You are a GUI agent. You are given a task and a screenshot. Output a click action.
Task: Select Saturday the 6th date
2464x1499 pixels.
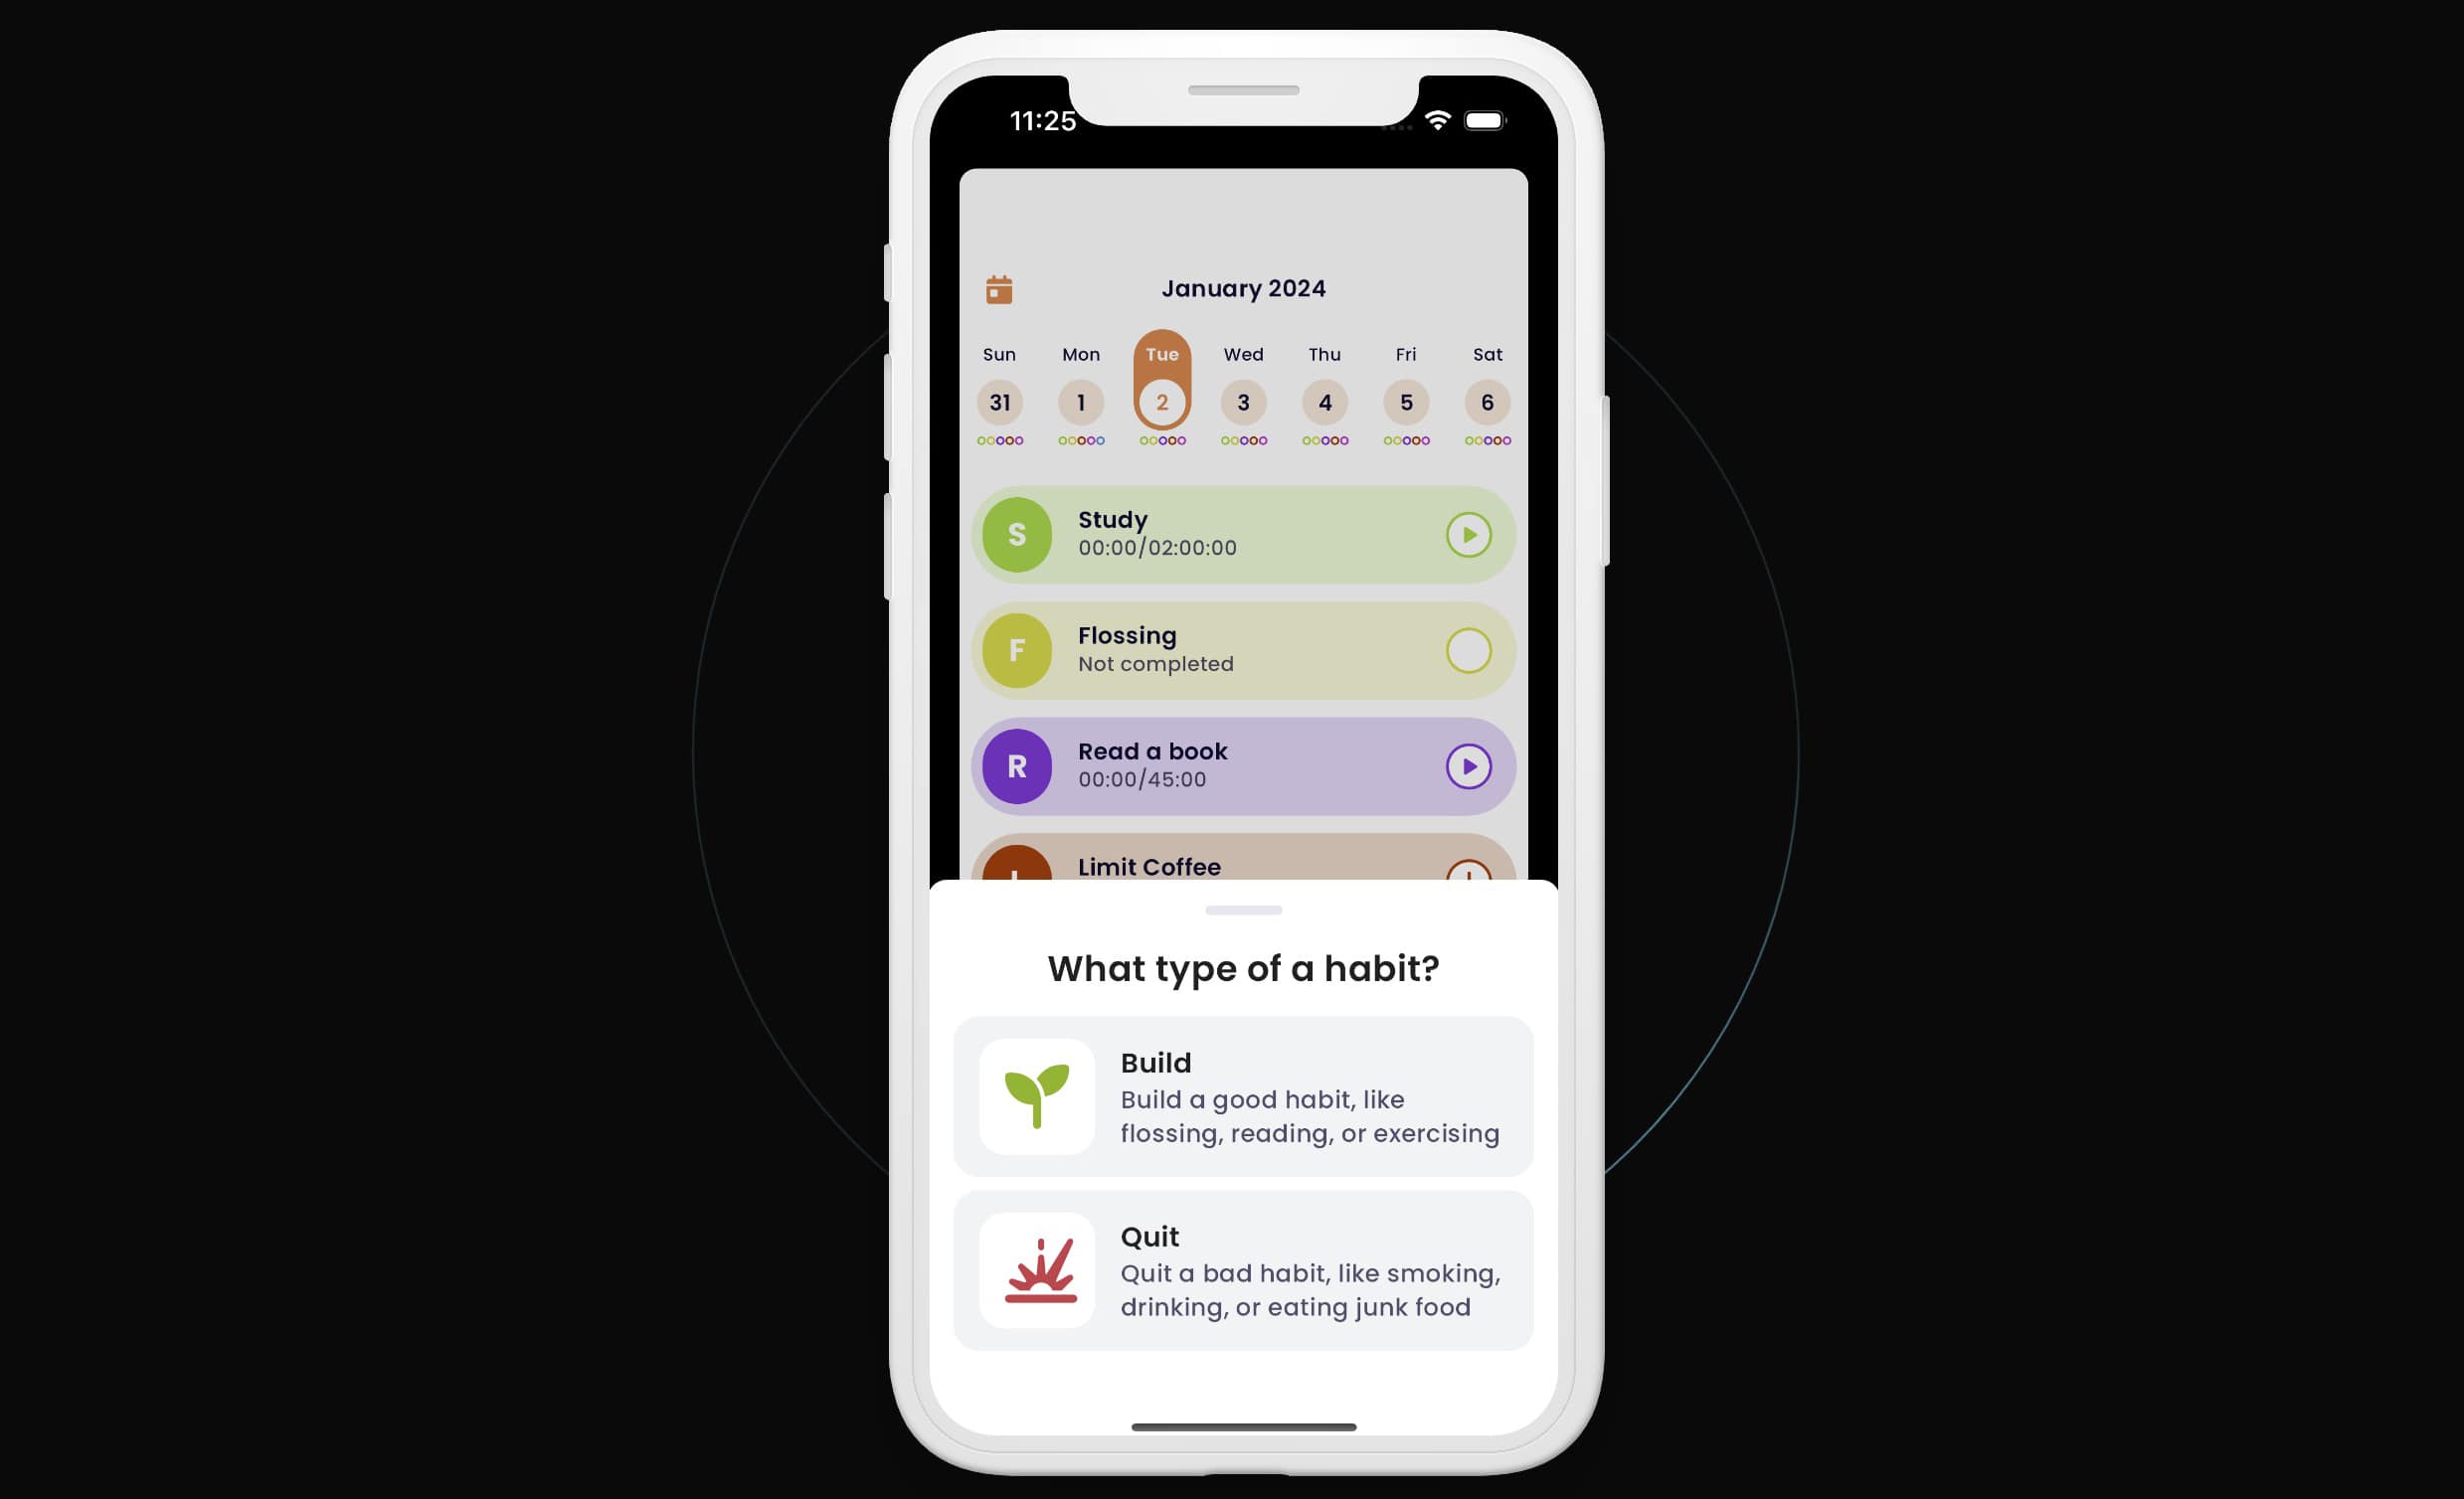tap(1486, 402)
